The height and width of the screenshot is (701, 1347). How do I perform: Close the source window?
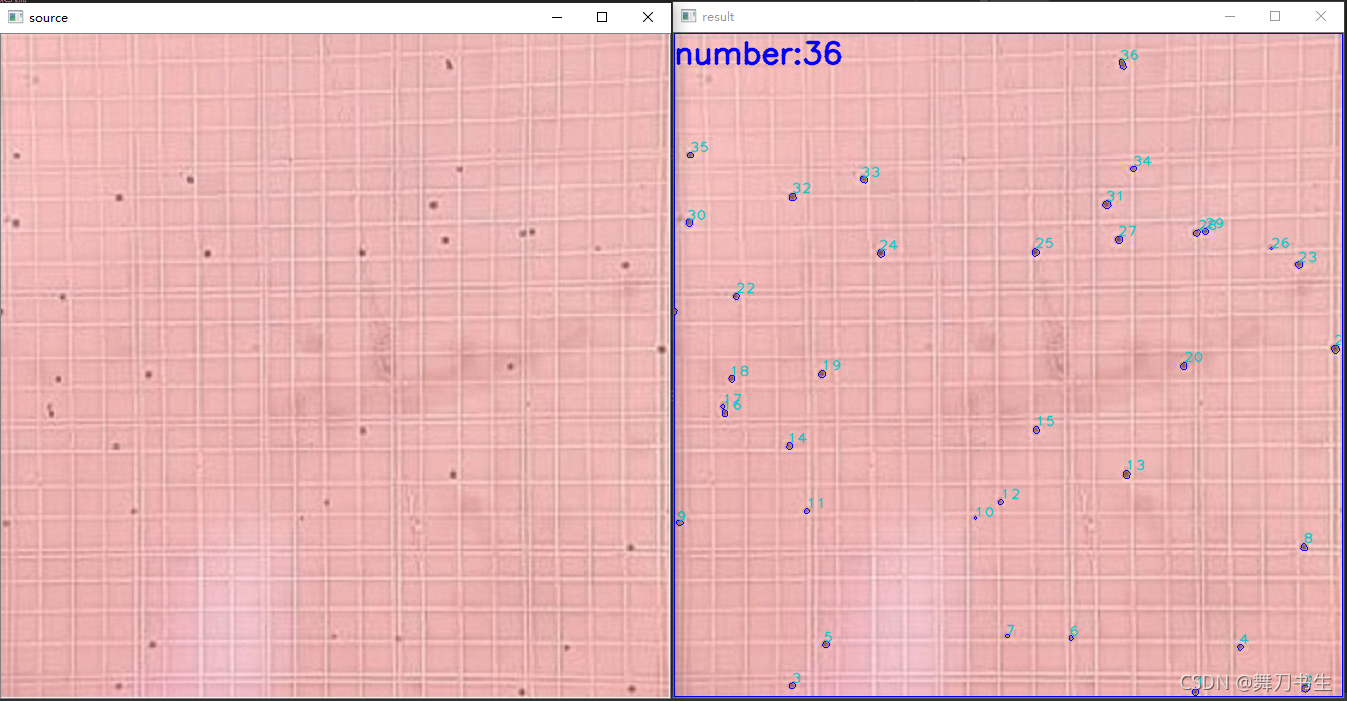coord(648,17)
